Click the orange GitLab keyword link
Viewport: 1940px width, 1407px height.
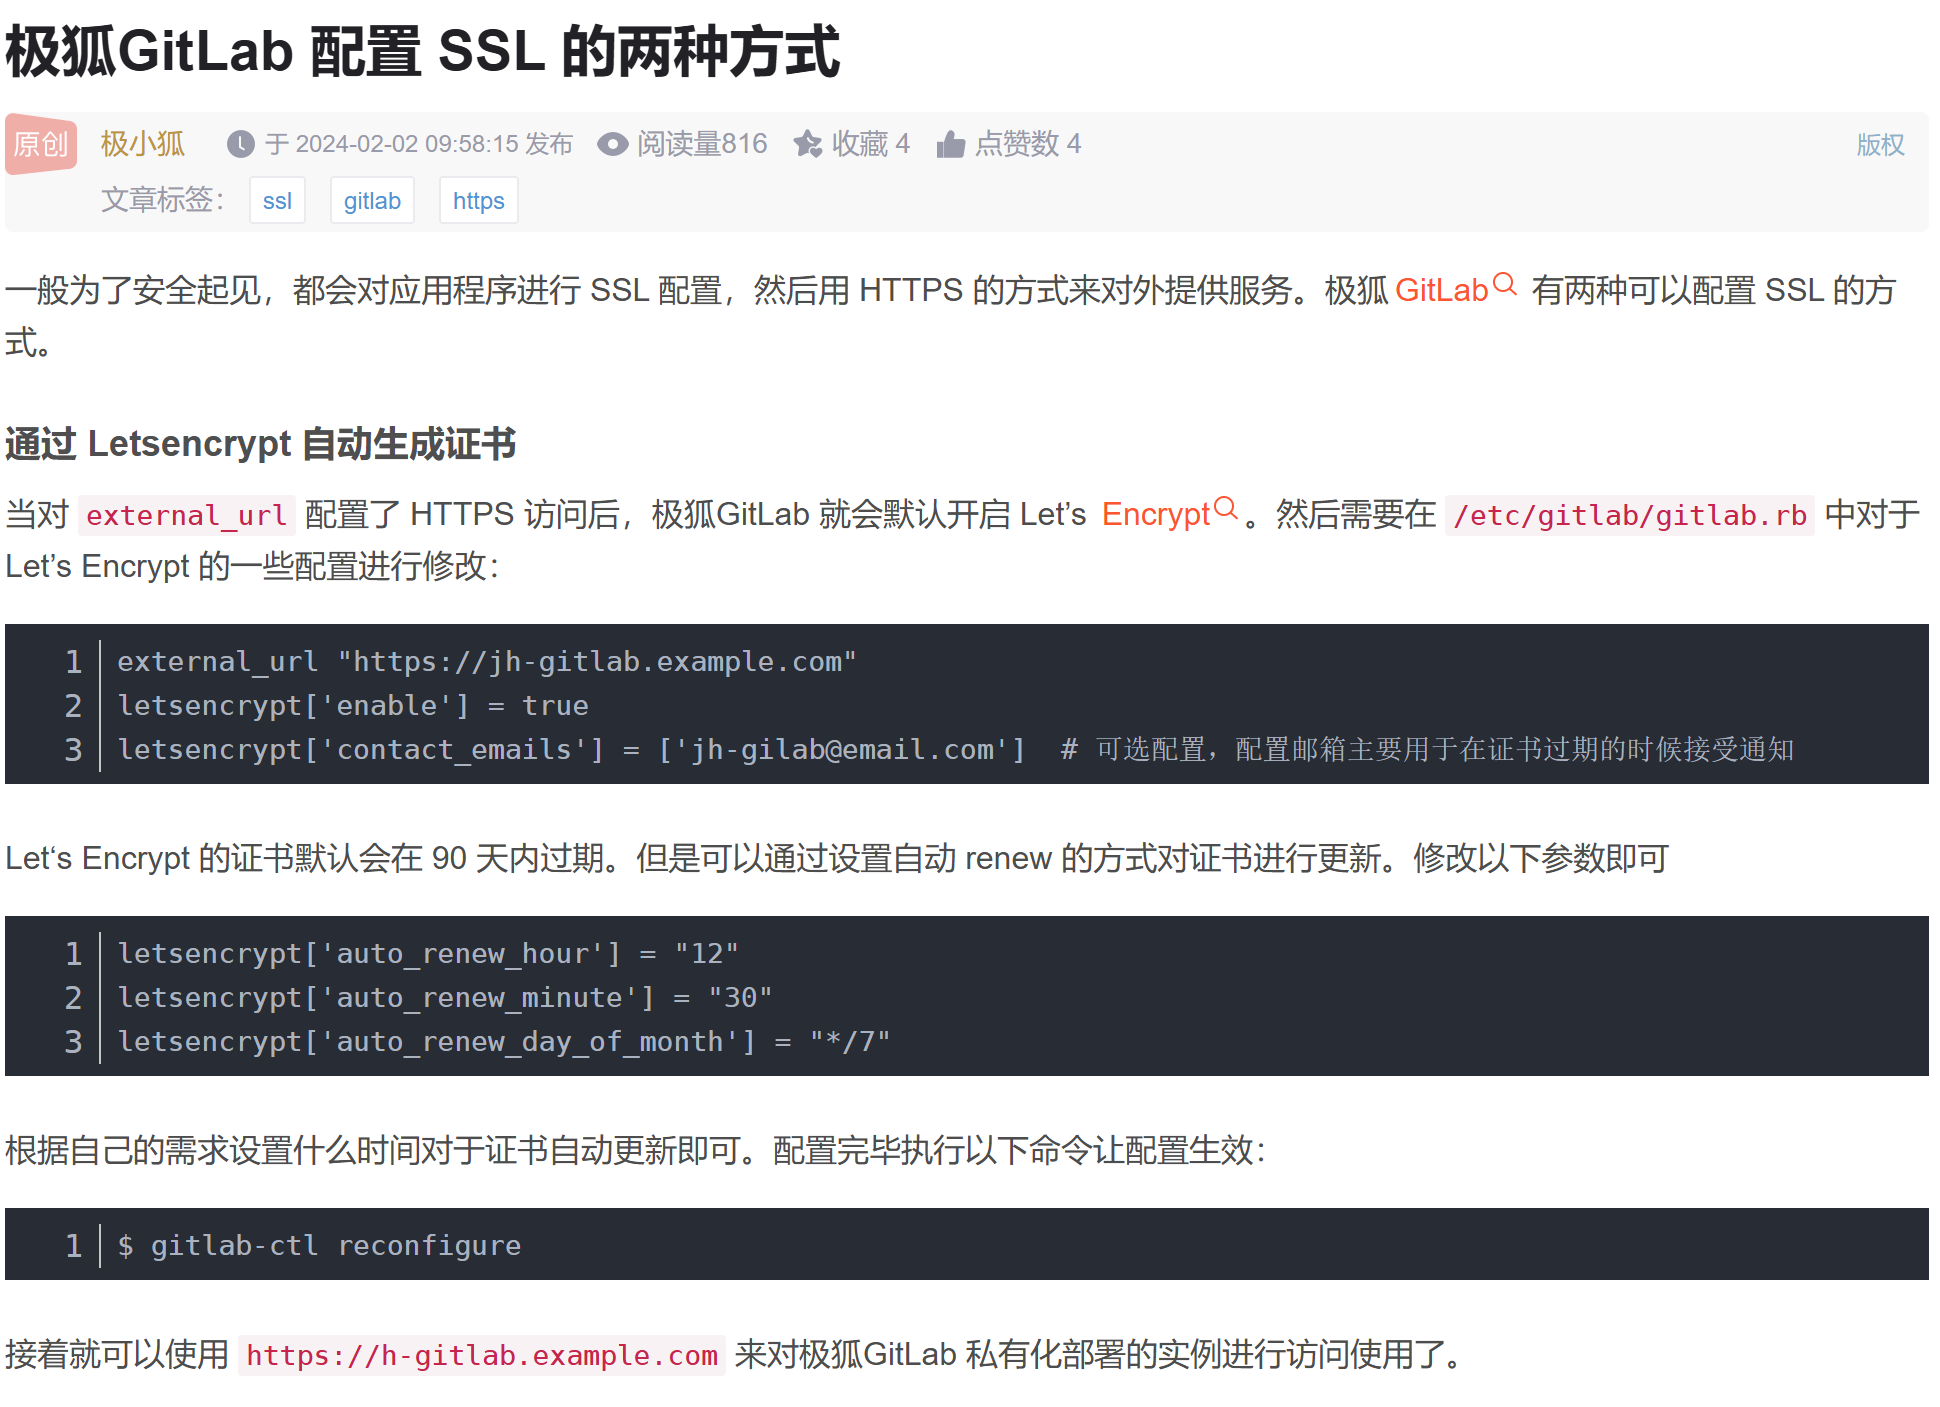point(1441,291)
